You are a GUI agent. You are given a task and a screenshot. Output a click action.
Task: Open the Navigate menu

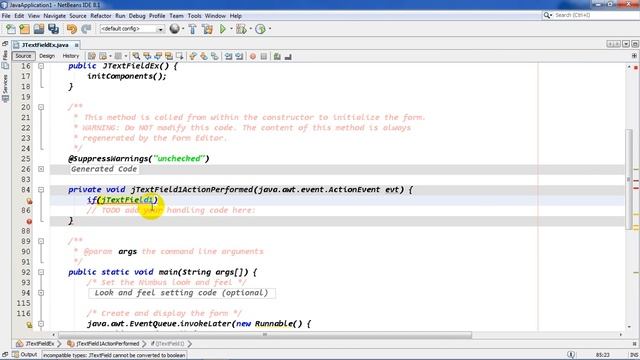[x=55, y=16]
